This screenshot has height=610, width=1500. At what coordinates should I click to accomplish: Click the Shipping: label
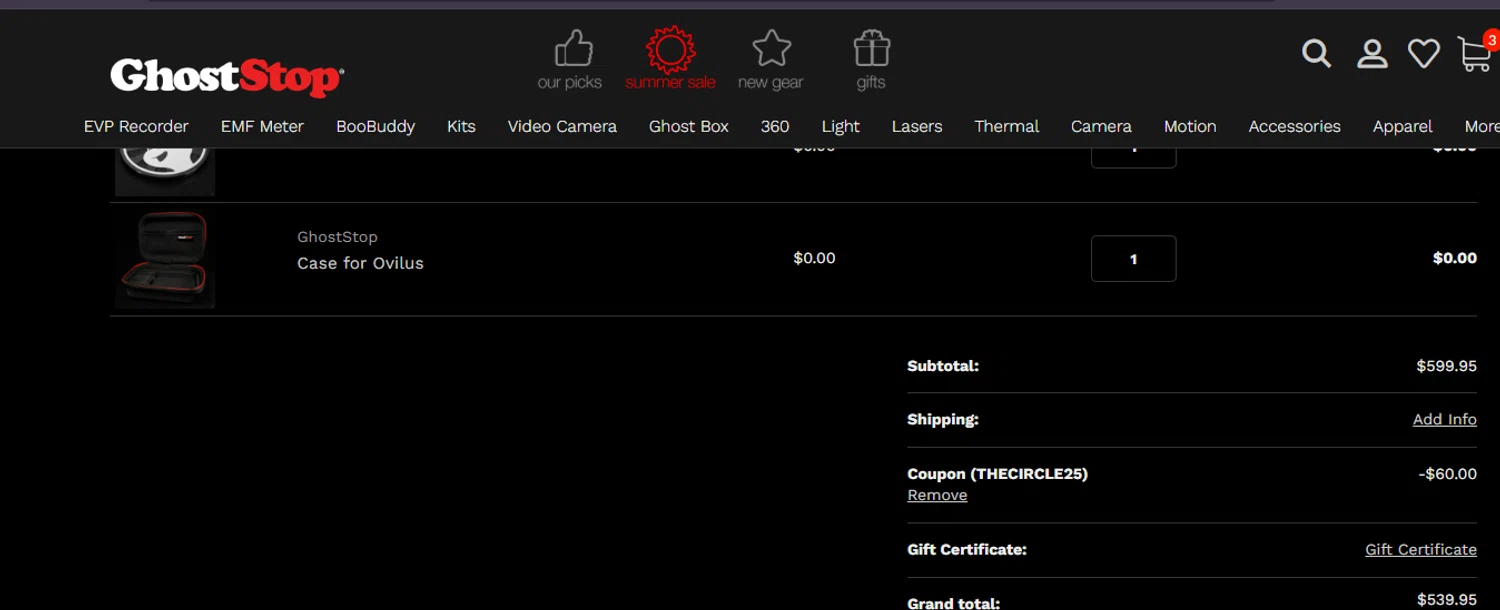pos(943,419)
